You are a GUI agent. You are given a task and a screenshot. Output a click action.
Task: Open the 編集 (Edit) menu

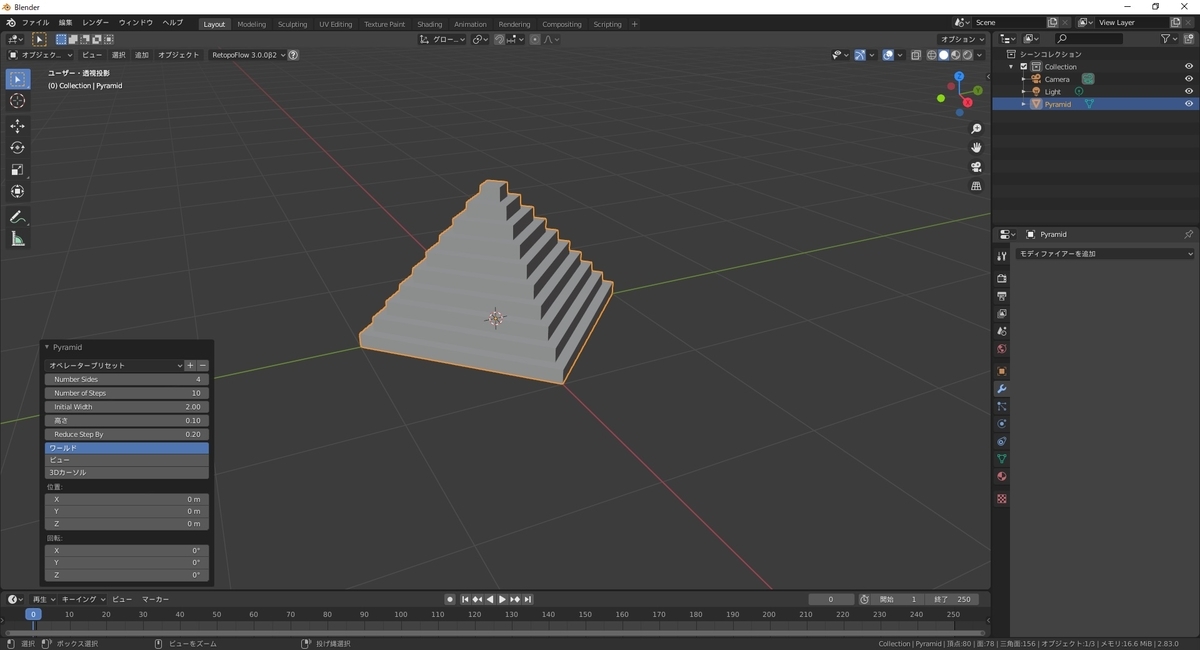[x=65, y=23]
